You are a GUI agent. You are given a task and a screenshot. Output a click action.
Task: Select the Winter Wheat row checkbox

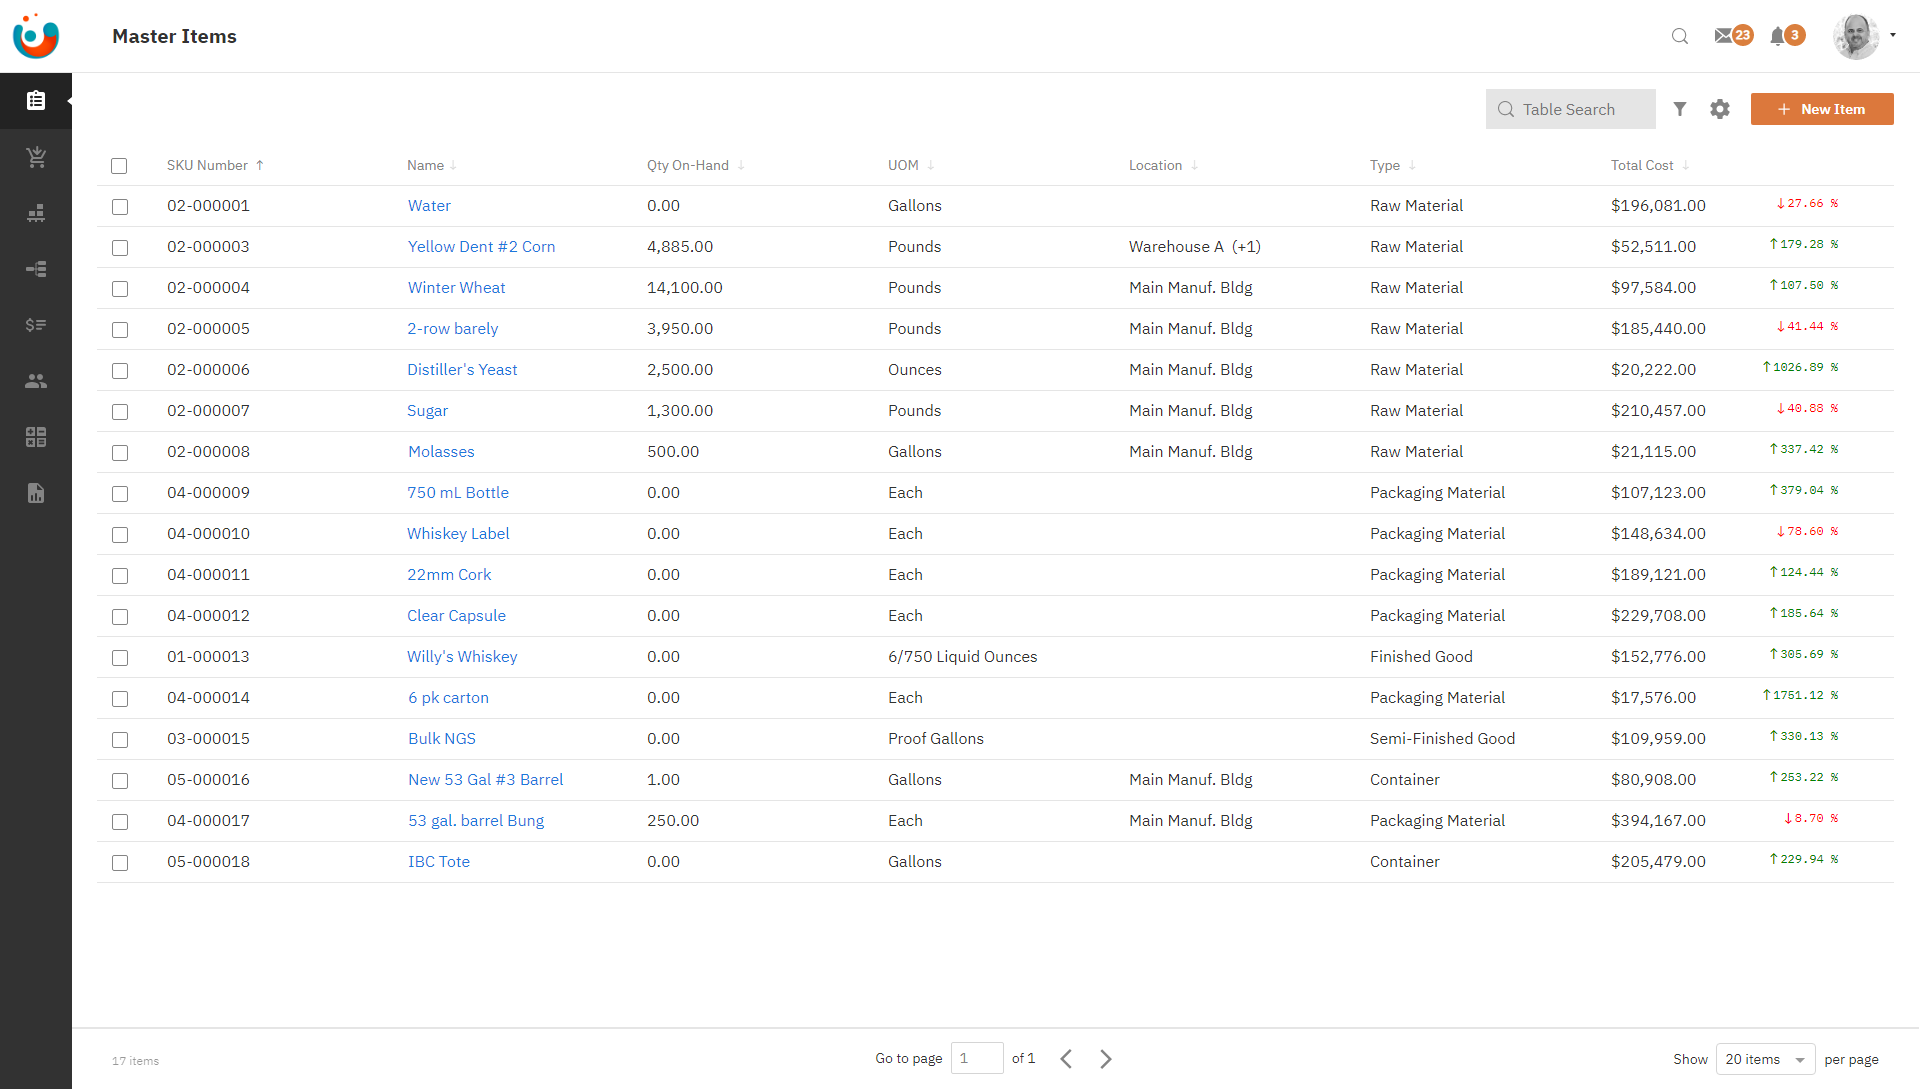pyautogui.click(x=120, y=289)
